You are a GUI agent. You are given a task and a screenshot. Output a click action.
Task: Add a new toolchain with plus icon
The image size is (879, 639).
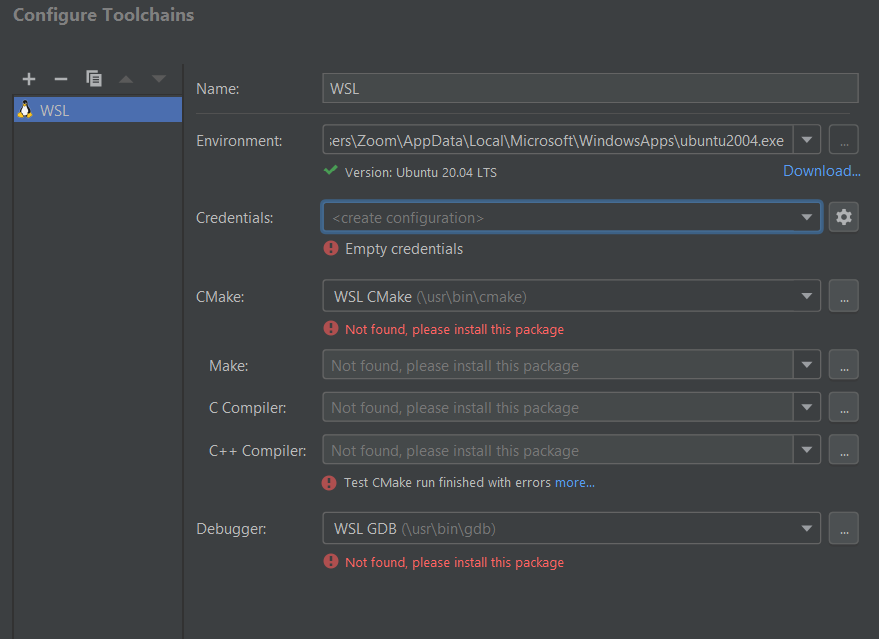click(29, 79)
